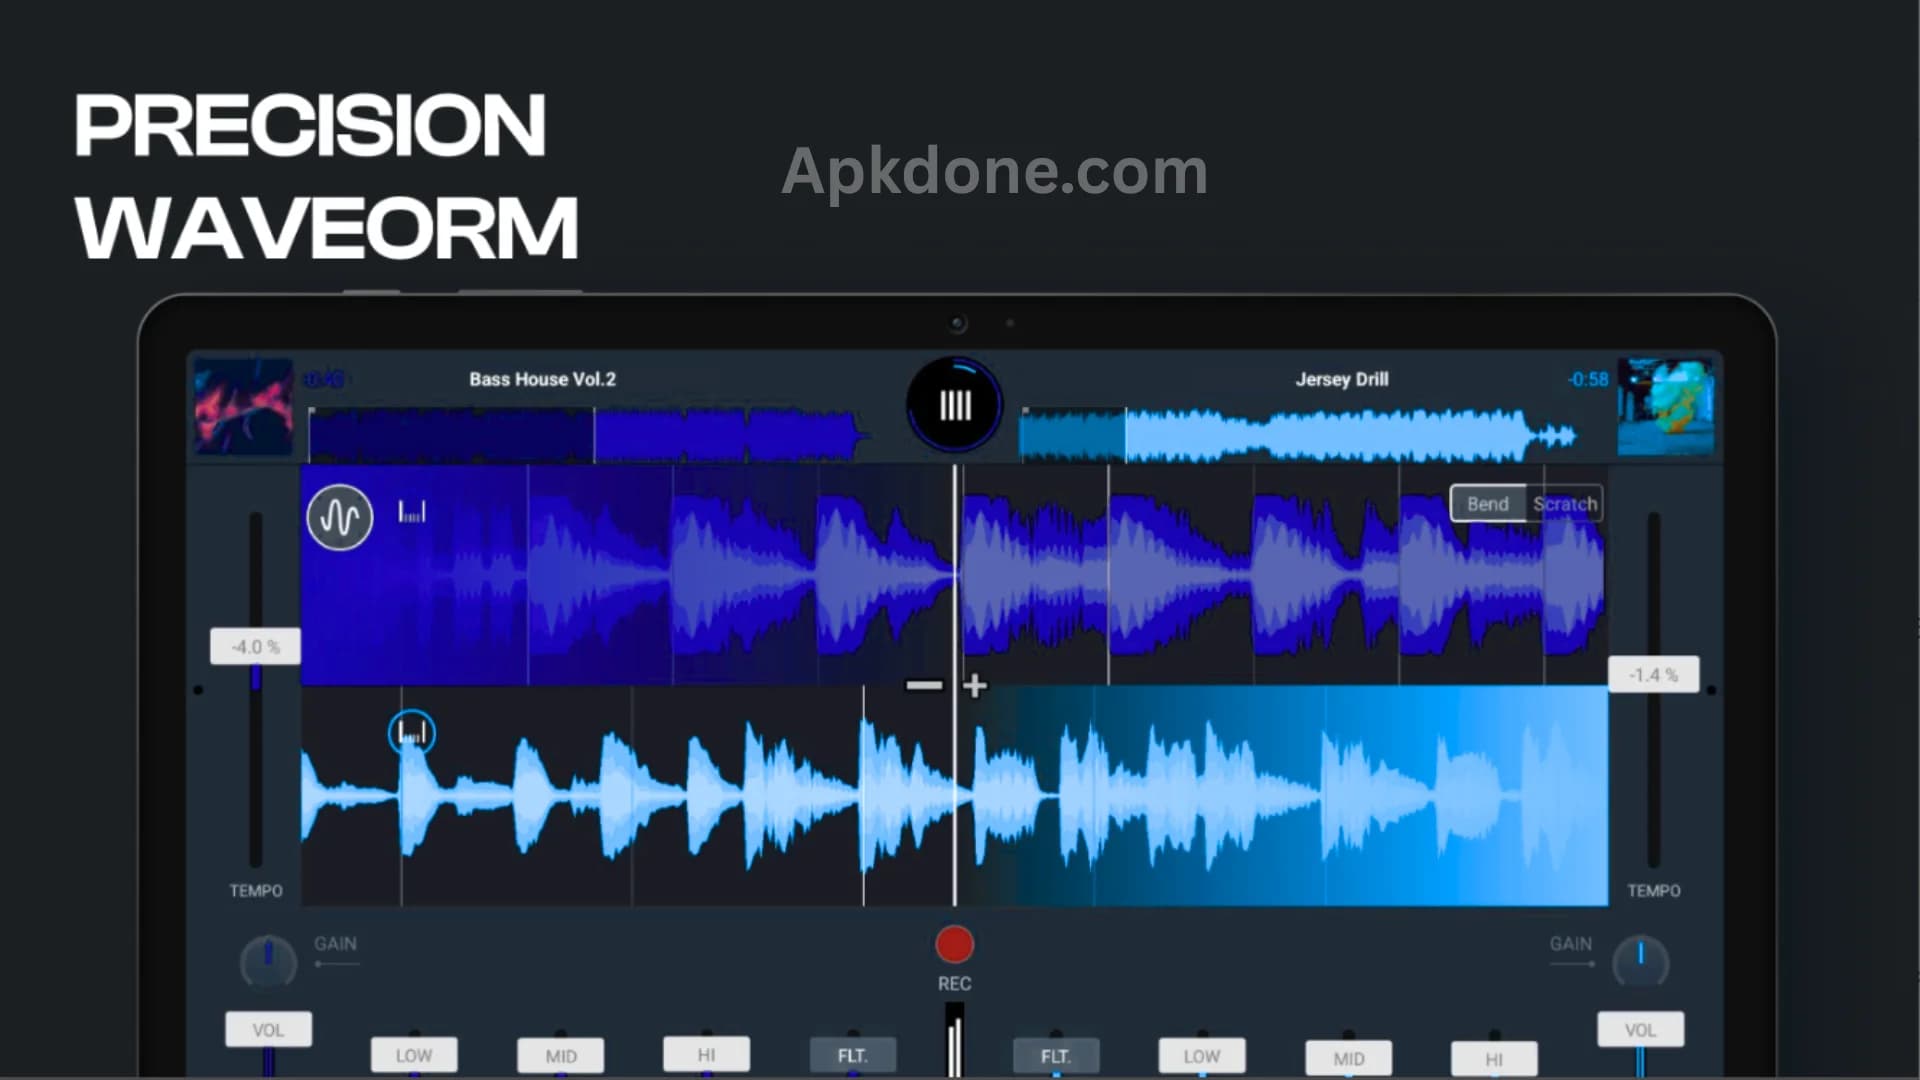1920x1080 pixels.
Task: Toggle right deck FLT. filter button
Action: point(1056,1055)
